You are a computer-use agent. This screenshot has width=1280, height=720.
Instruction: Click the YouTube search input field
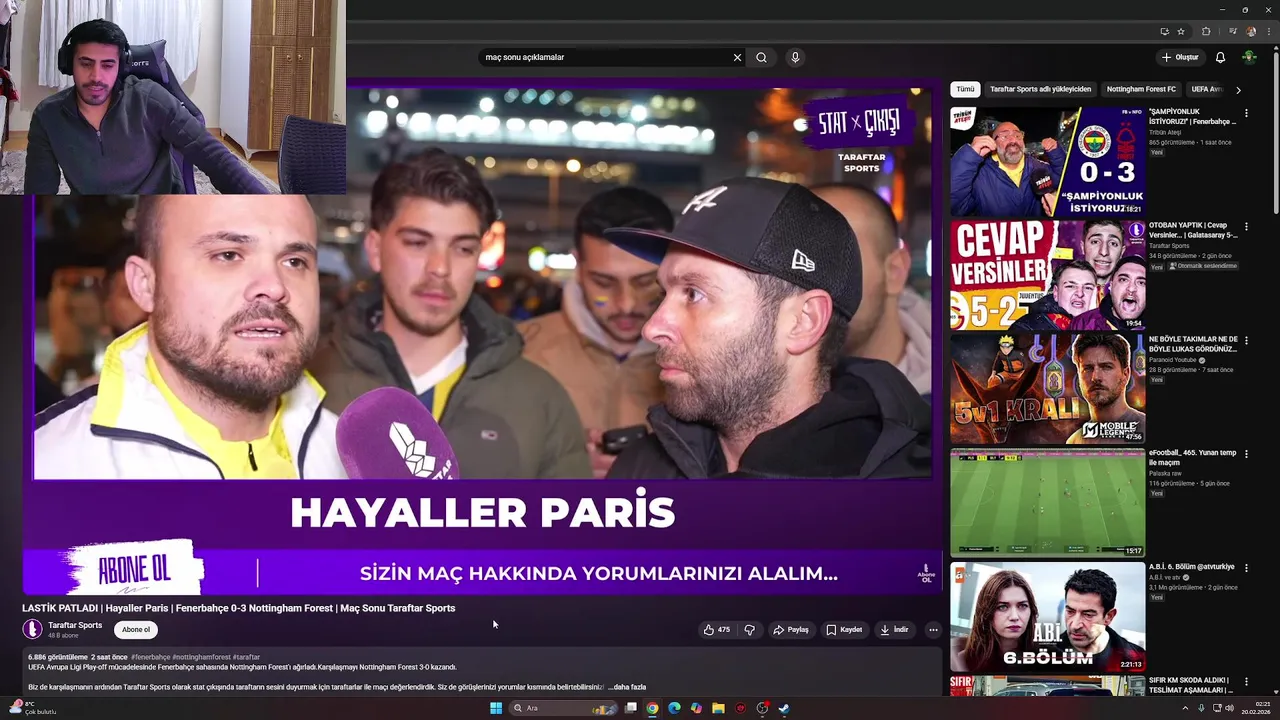point(605,57)
